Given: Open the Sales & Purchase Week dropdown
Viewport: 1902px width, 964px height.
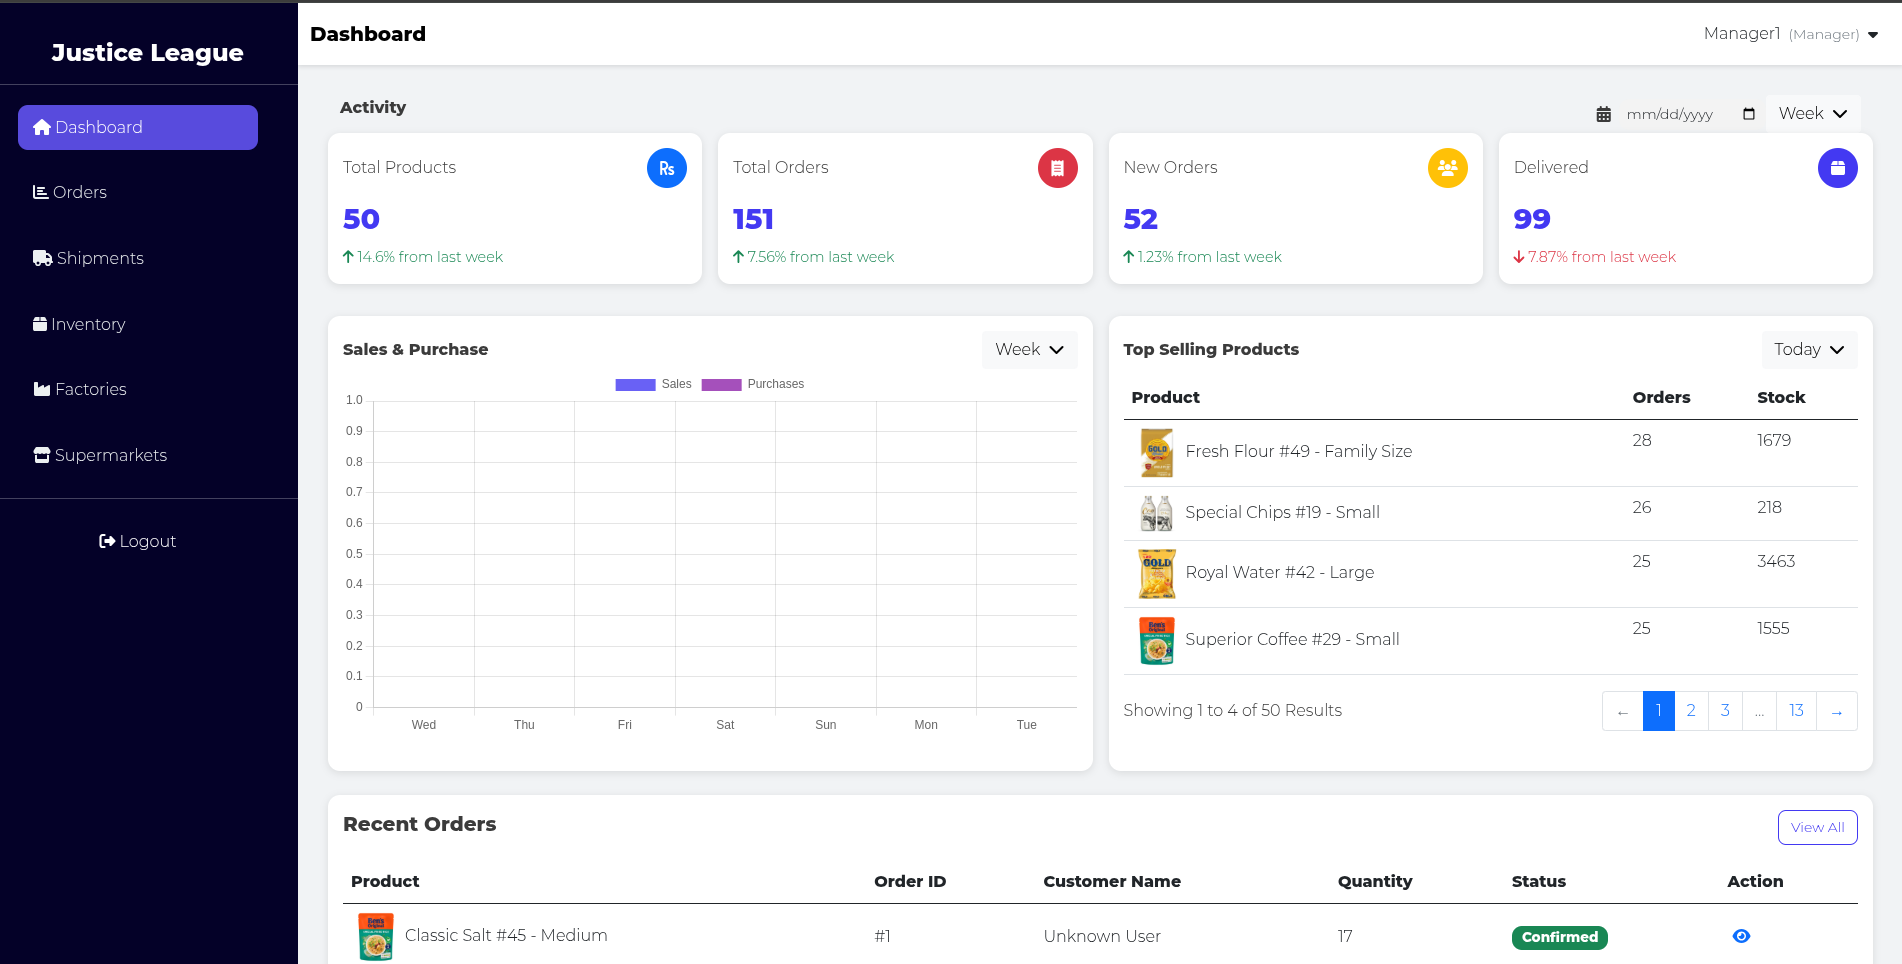Looking at the screenshot, I should coord(1029,349).
